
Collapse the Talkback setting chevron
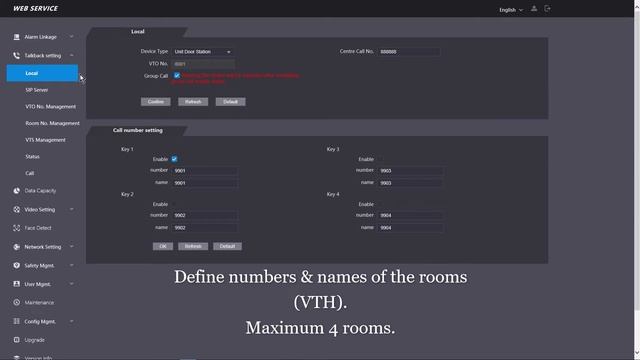click(71, 56)
